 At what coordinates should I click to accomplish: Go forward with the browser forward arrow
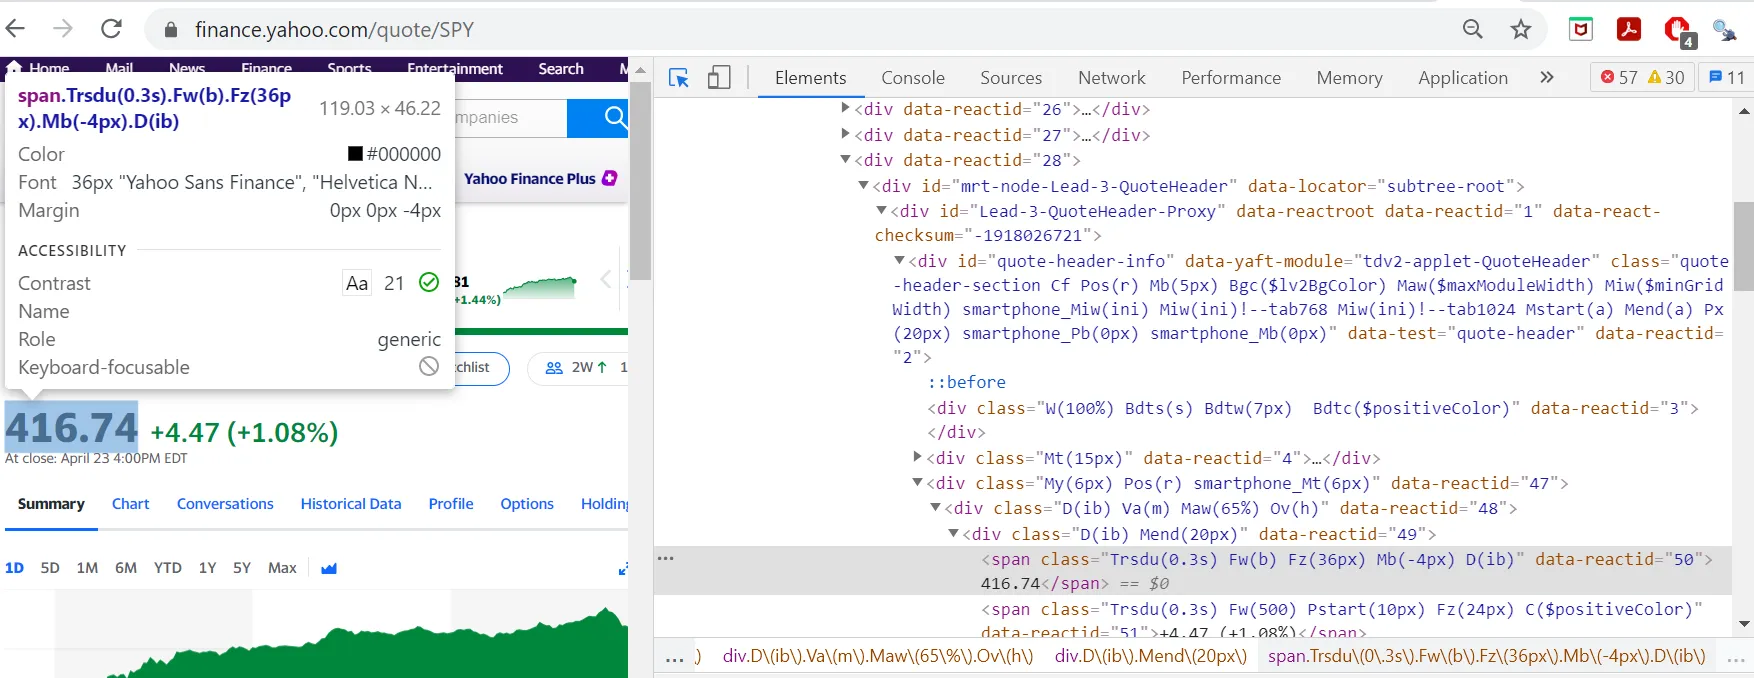(62, 29)
